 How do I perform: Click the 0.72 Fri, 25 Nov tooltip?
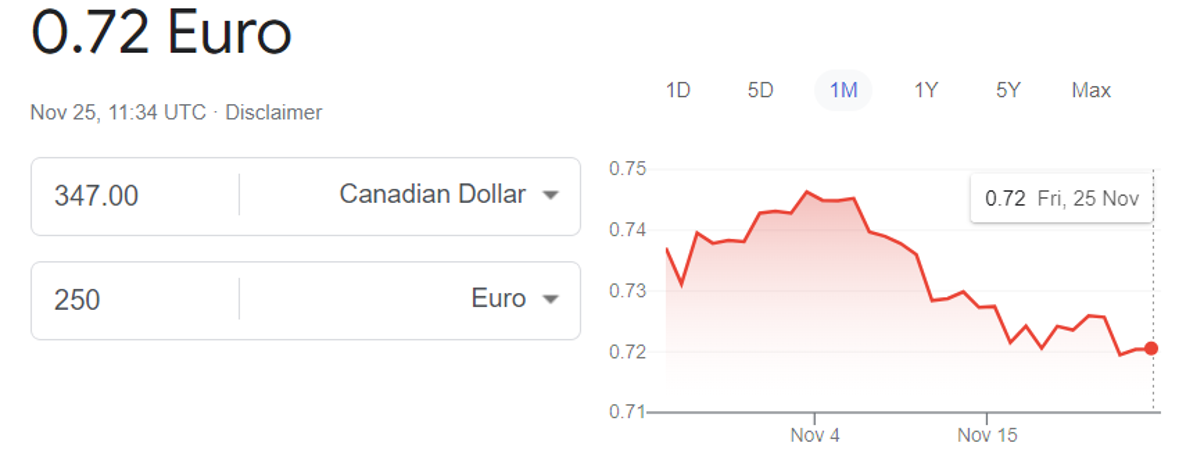click(x=1061, y=198)
